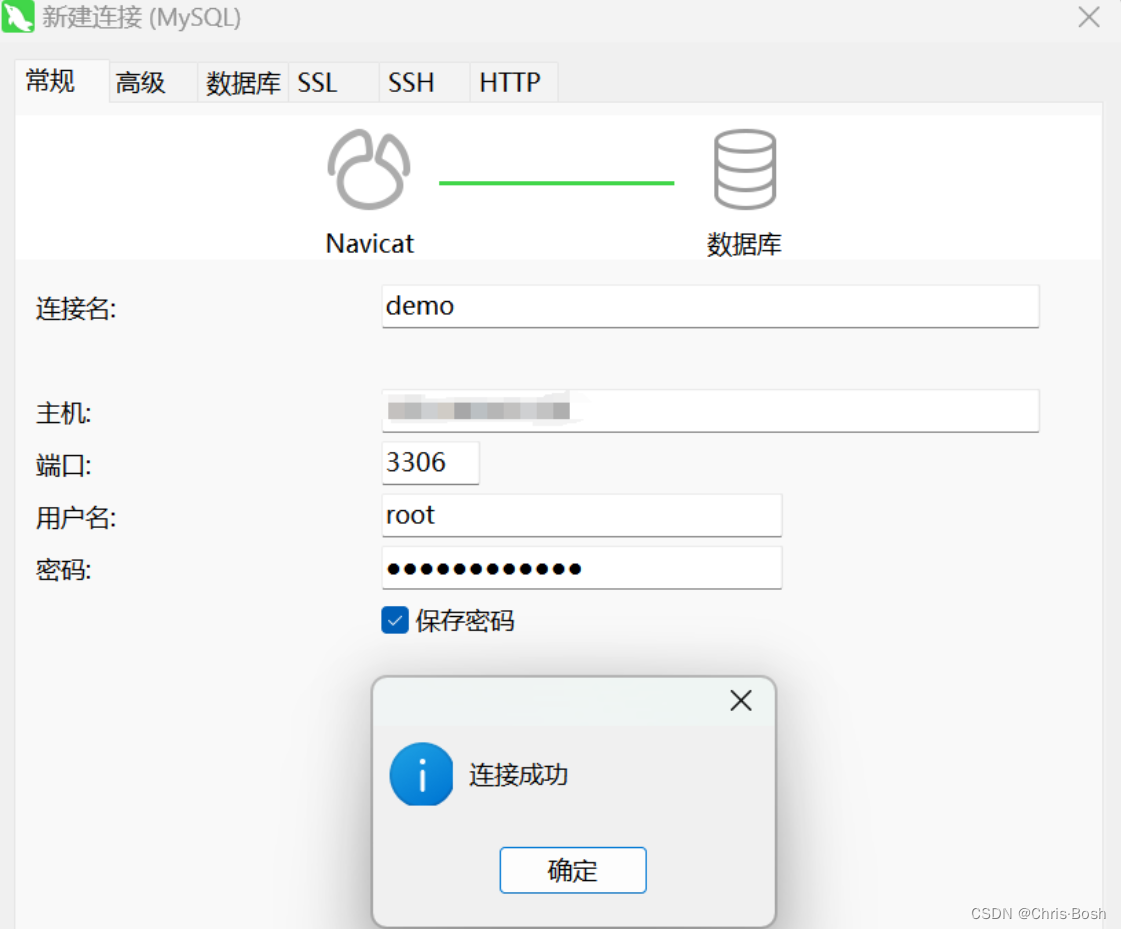Click the blue info icon in success dialog
The image size is (1121, 929).
421,775
